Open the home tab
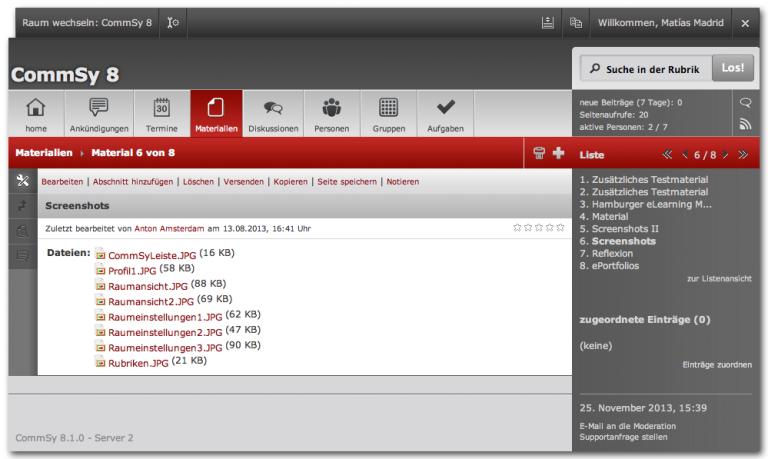 (x=36, y=114)
